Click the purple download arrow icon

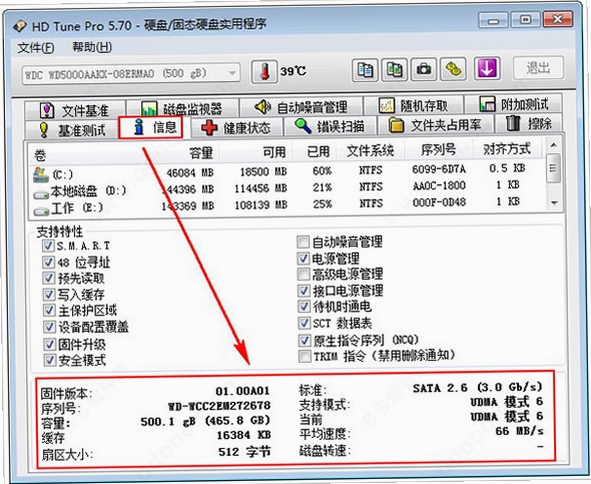click(487, 69)
